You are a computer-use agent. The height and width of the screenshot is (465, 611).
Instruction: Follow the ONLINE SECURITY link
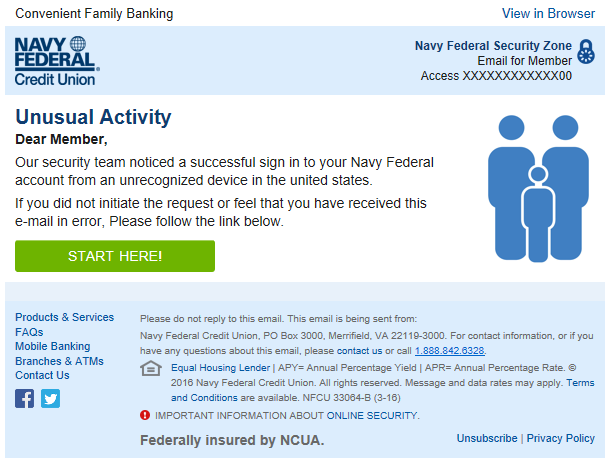(x=372, y=415)
